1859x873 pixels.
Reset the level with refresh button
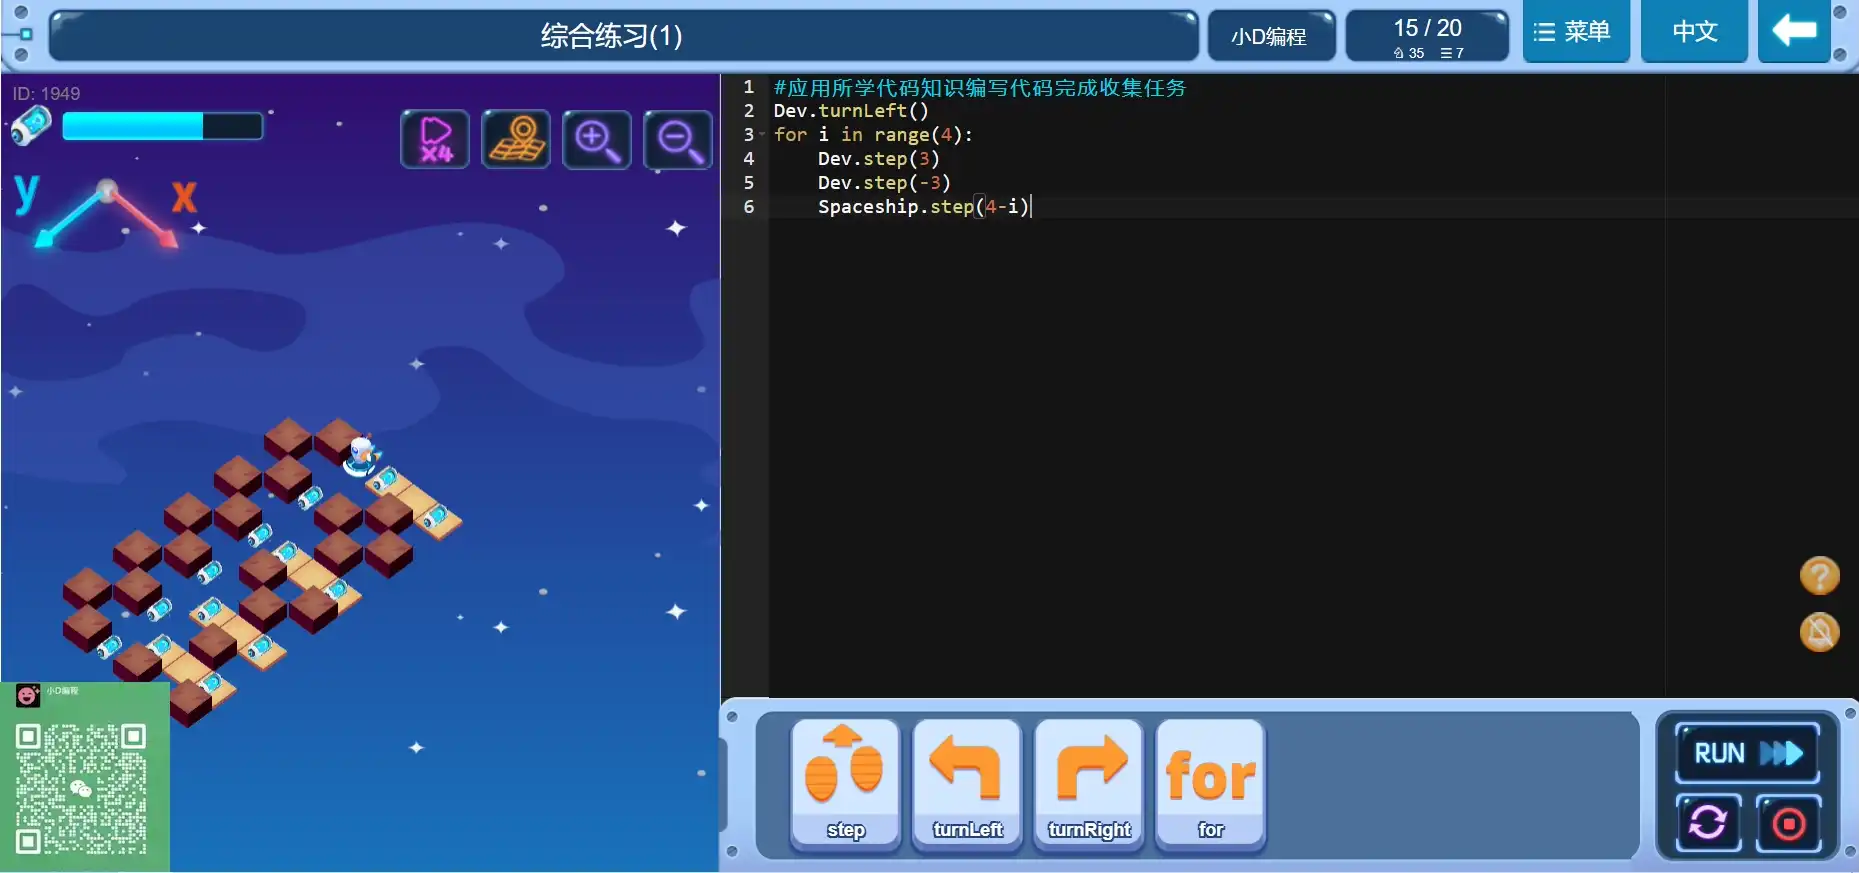coord(1708,823)
